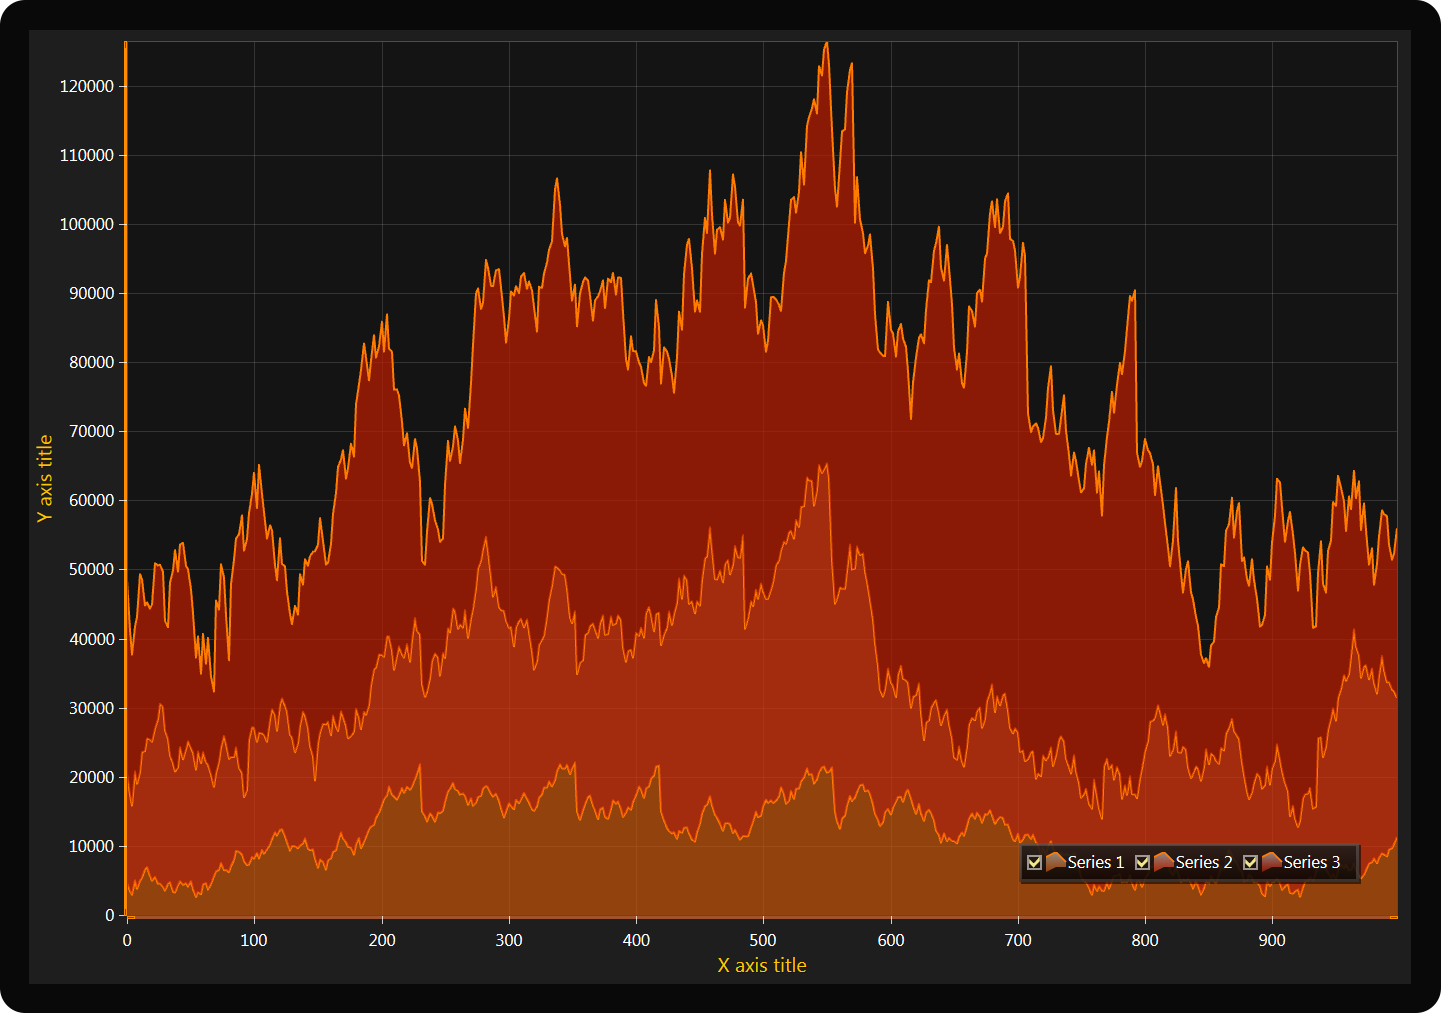The height and width of the screenshot is (1013, 1441).
Task: Click the 200 tick label on X axis
Action: pyautogui.click(x=382, y=940)
